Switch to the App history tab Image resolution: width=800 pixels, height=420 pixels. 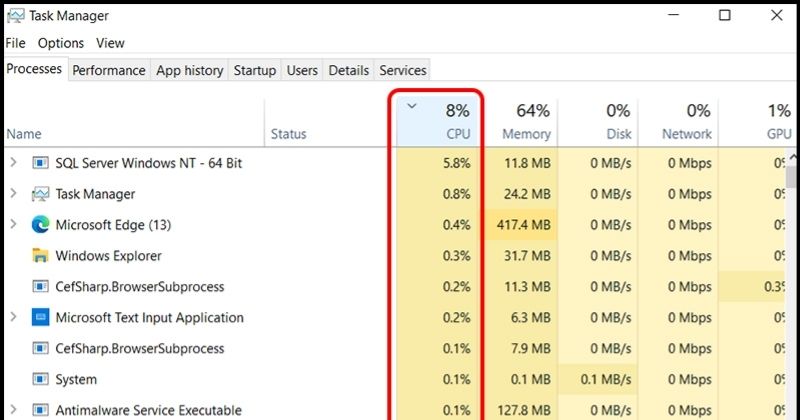[190, 70]
